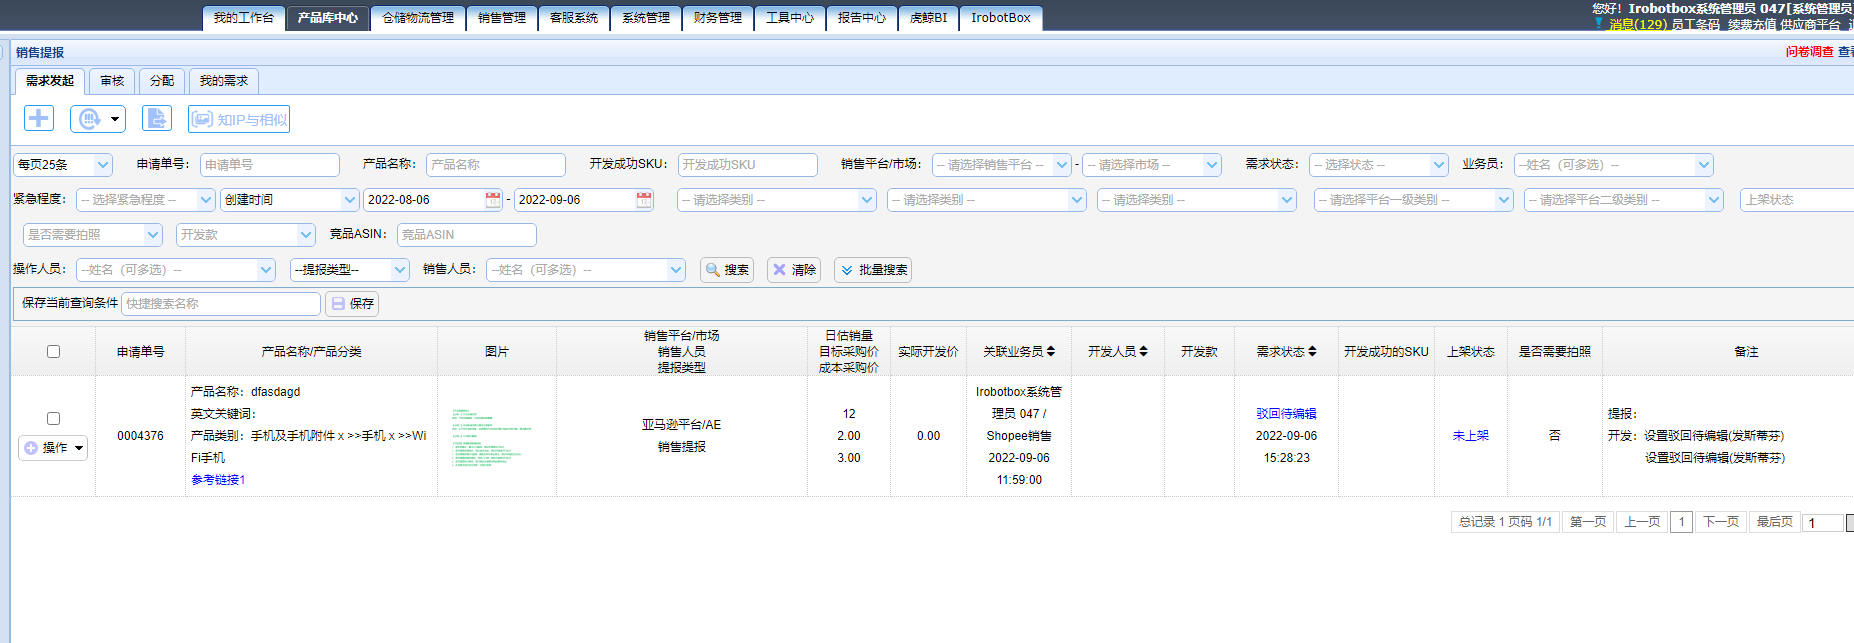Screen dimensions: 1854x643
Task: Click the 保存 save button
Action: click(x=352, y=304)
